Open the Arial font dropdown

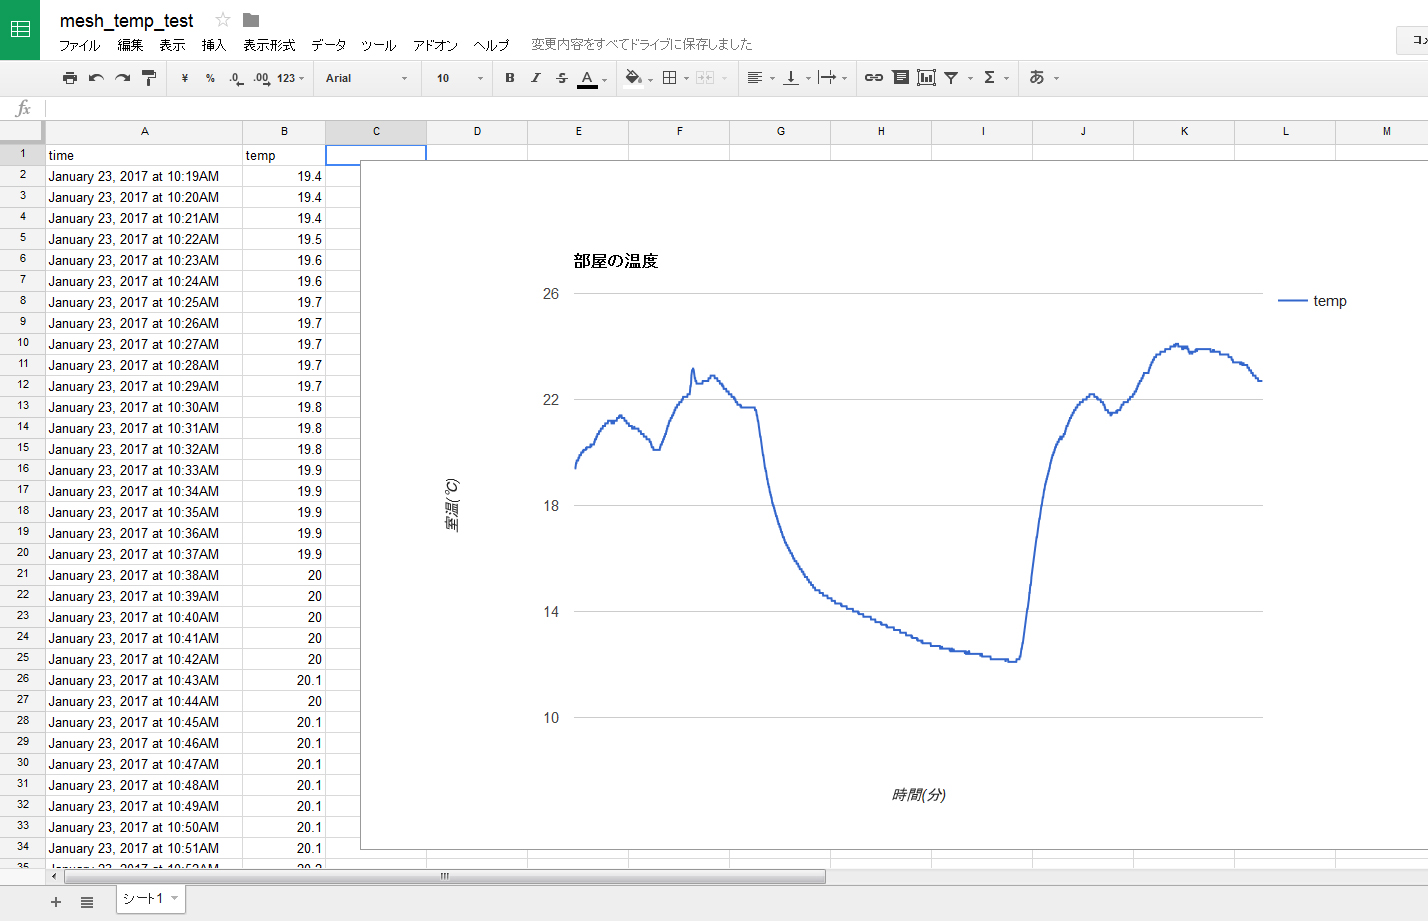point(366,78)
